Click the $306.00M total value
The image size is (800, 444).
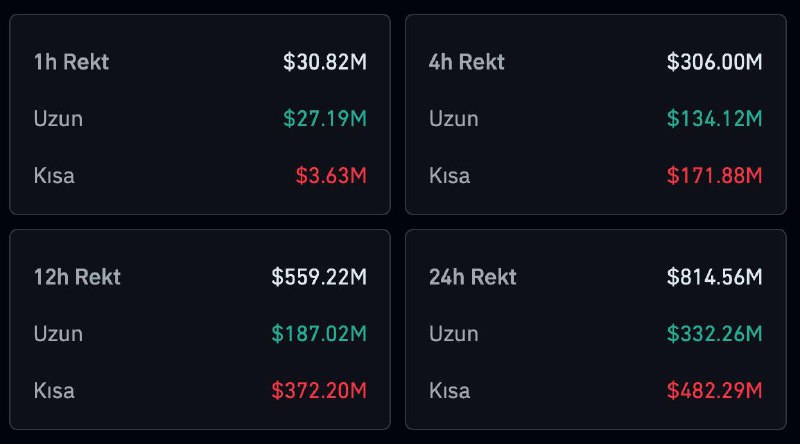pyautogui.click(x=715, y=62)
